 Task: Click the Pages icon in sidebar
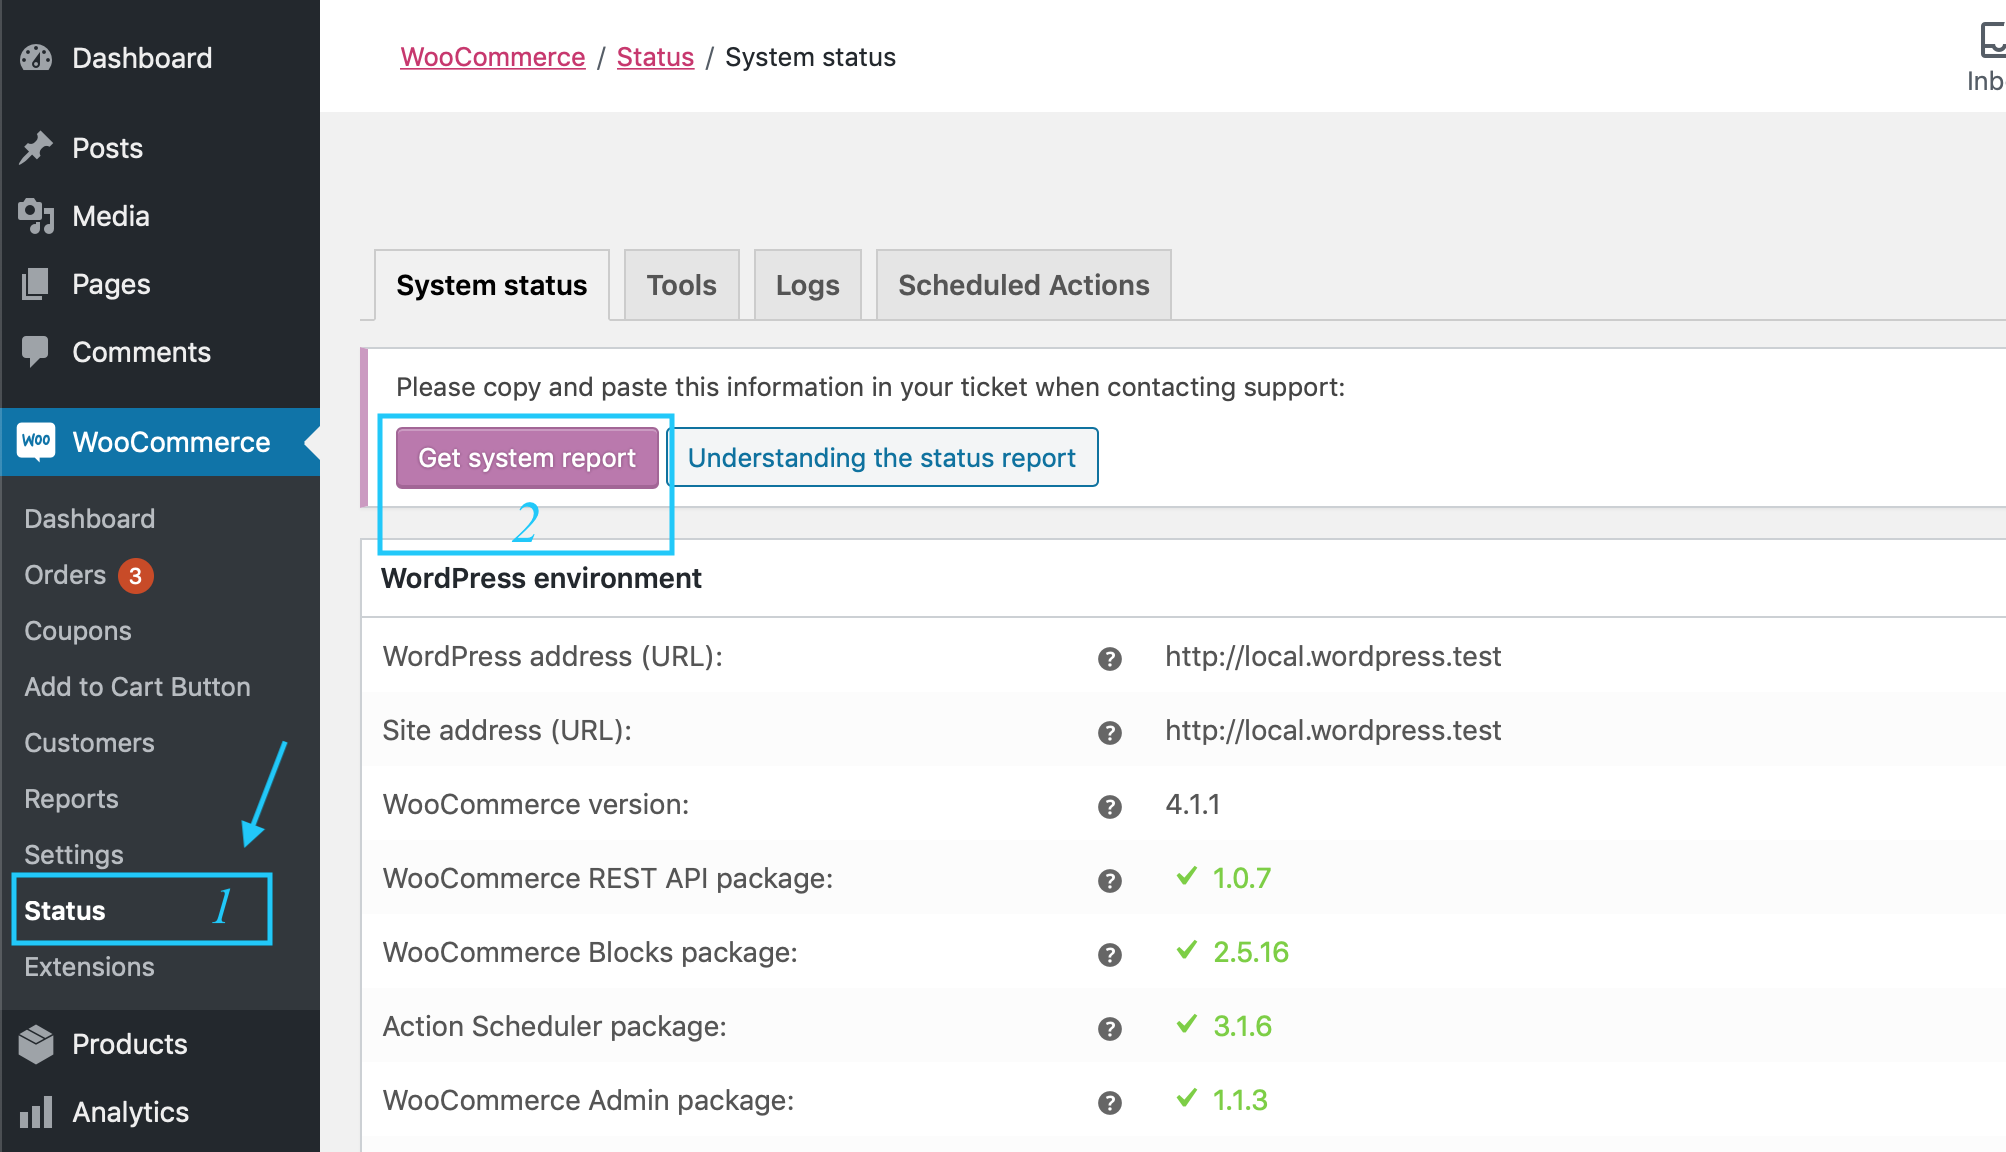point(36,284)
